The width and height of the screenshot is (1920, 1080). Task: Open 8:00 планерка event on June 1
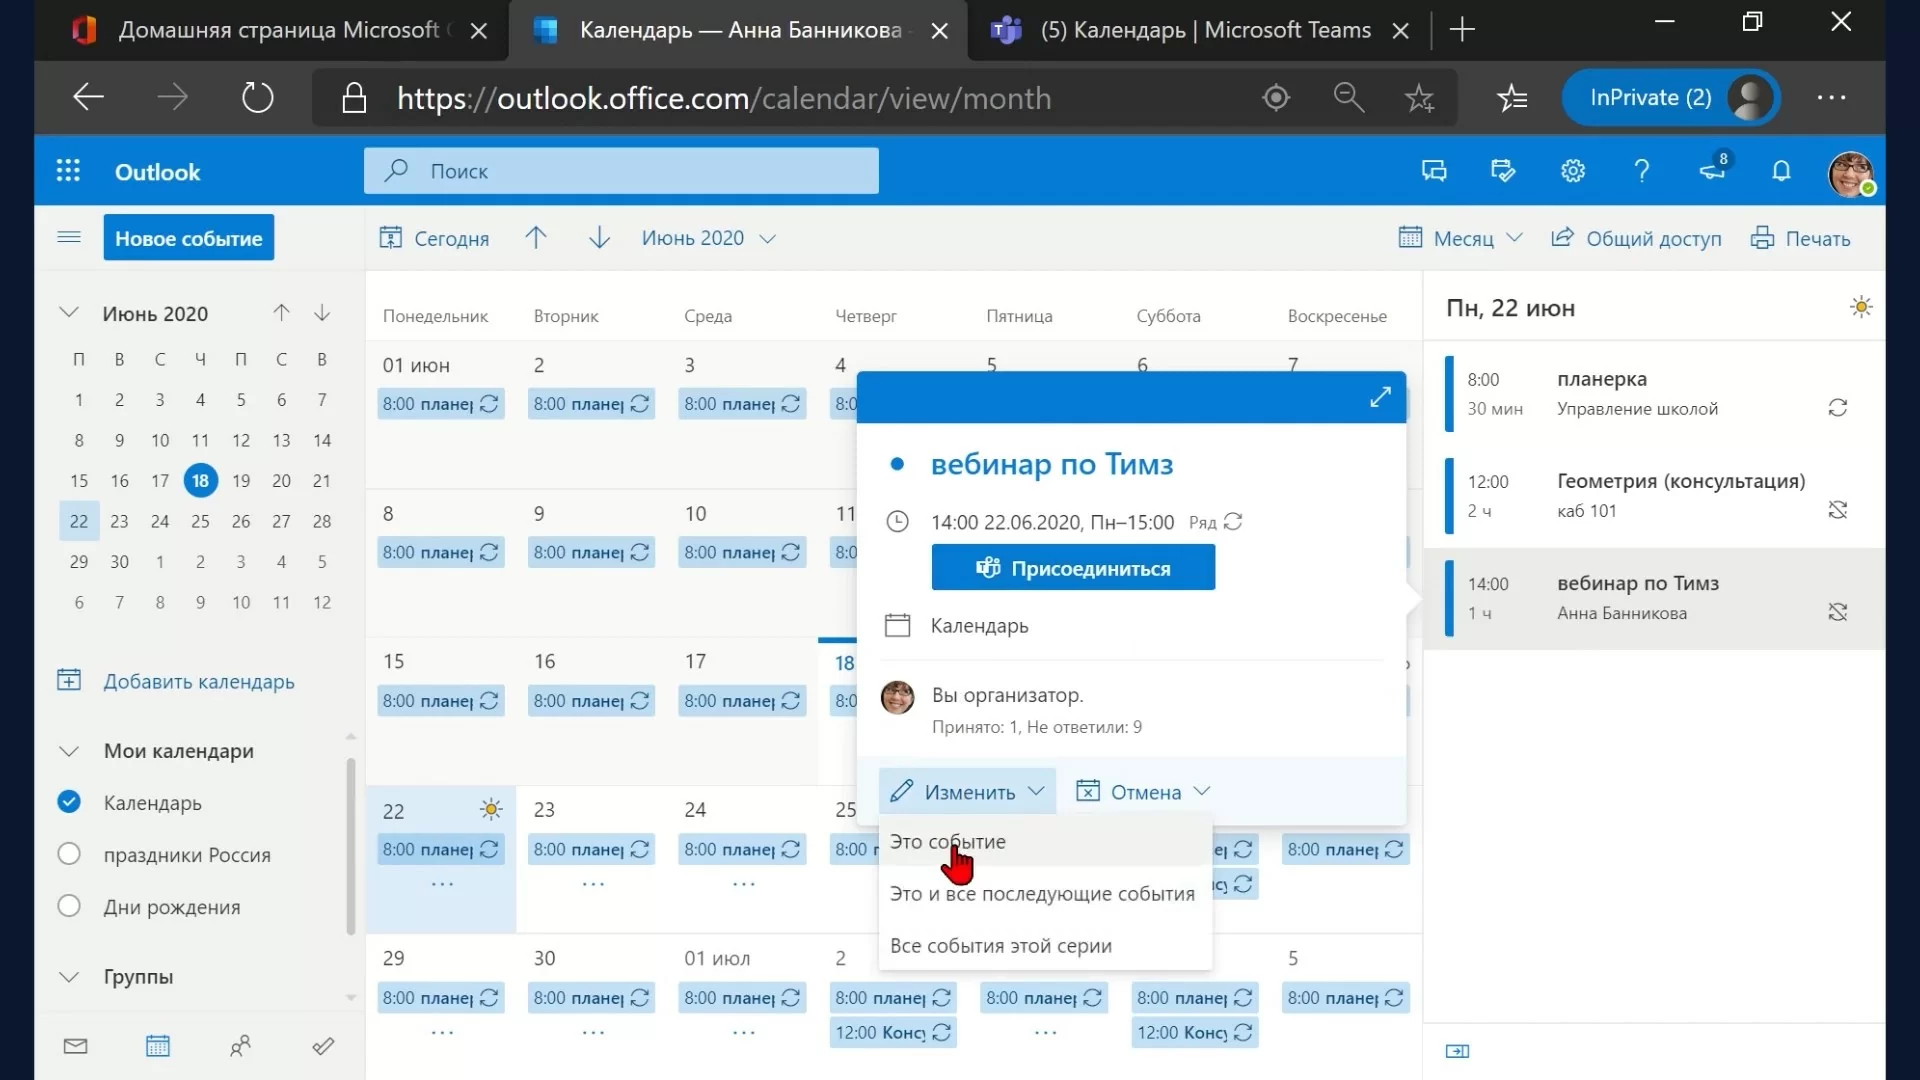[x=440, y=404]
